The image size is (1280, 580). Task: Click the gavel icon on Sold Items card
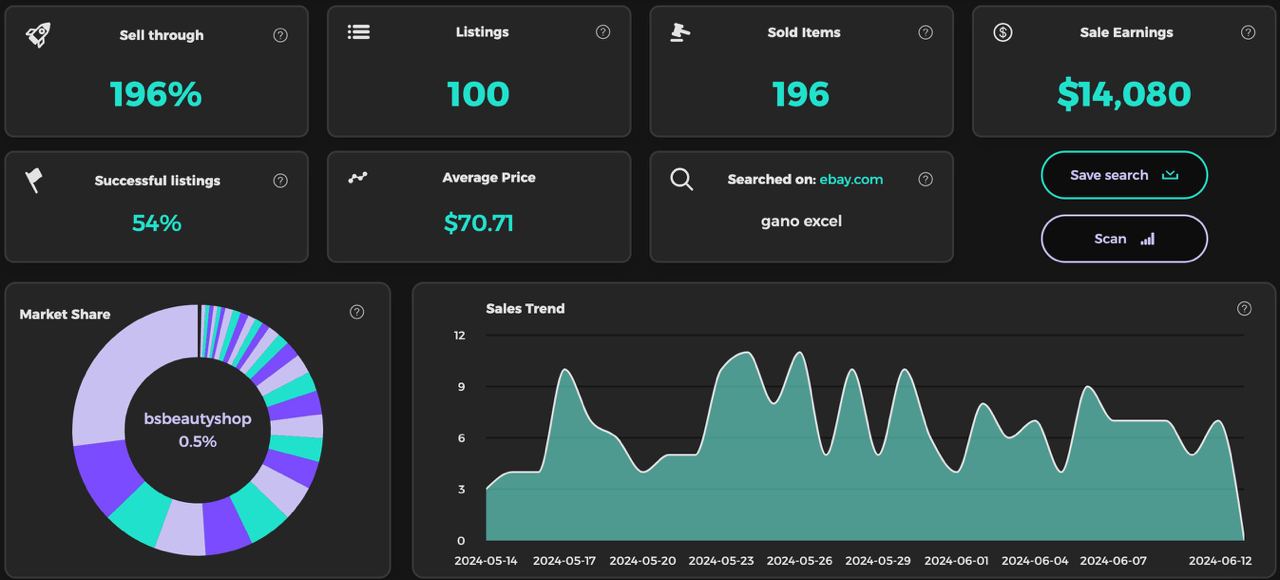pos(680,32)
